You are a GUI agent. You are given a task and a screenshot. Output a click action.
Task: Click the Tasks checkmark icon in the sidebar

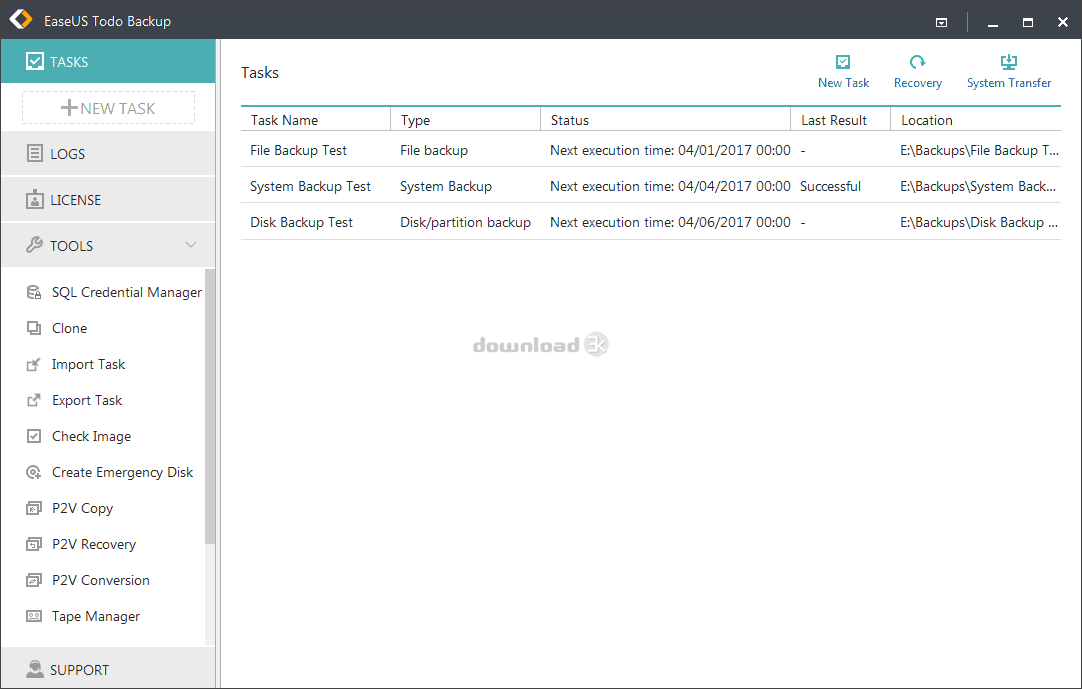tap(35, 61)
